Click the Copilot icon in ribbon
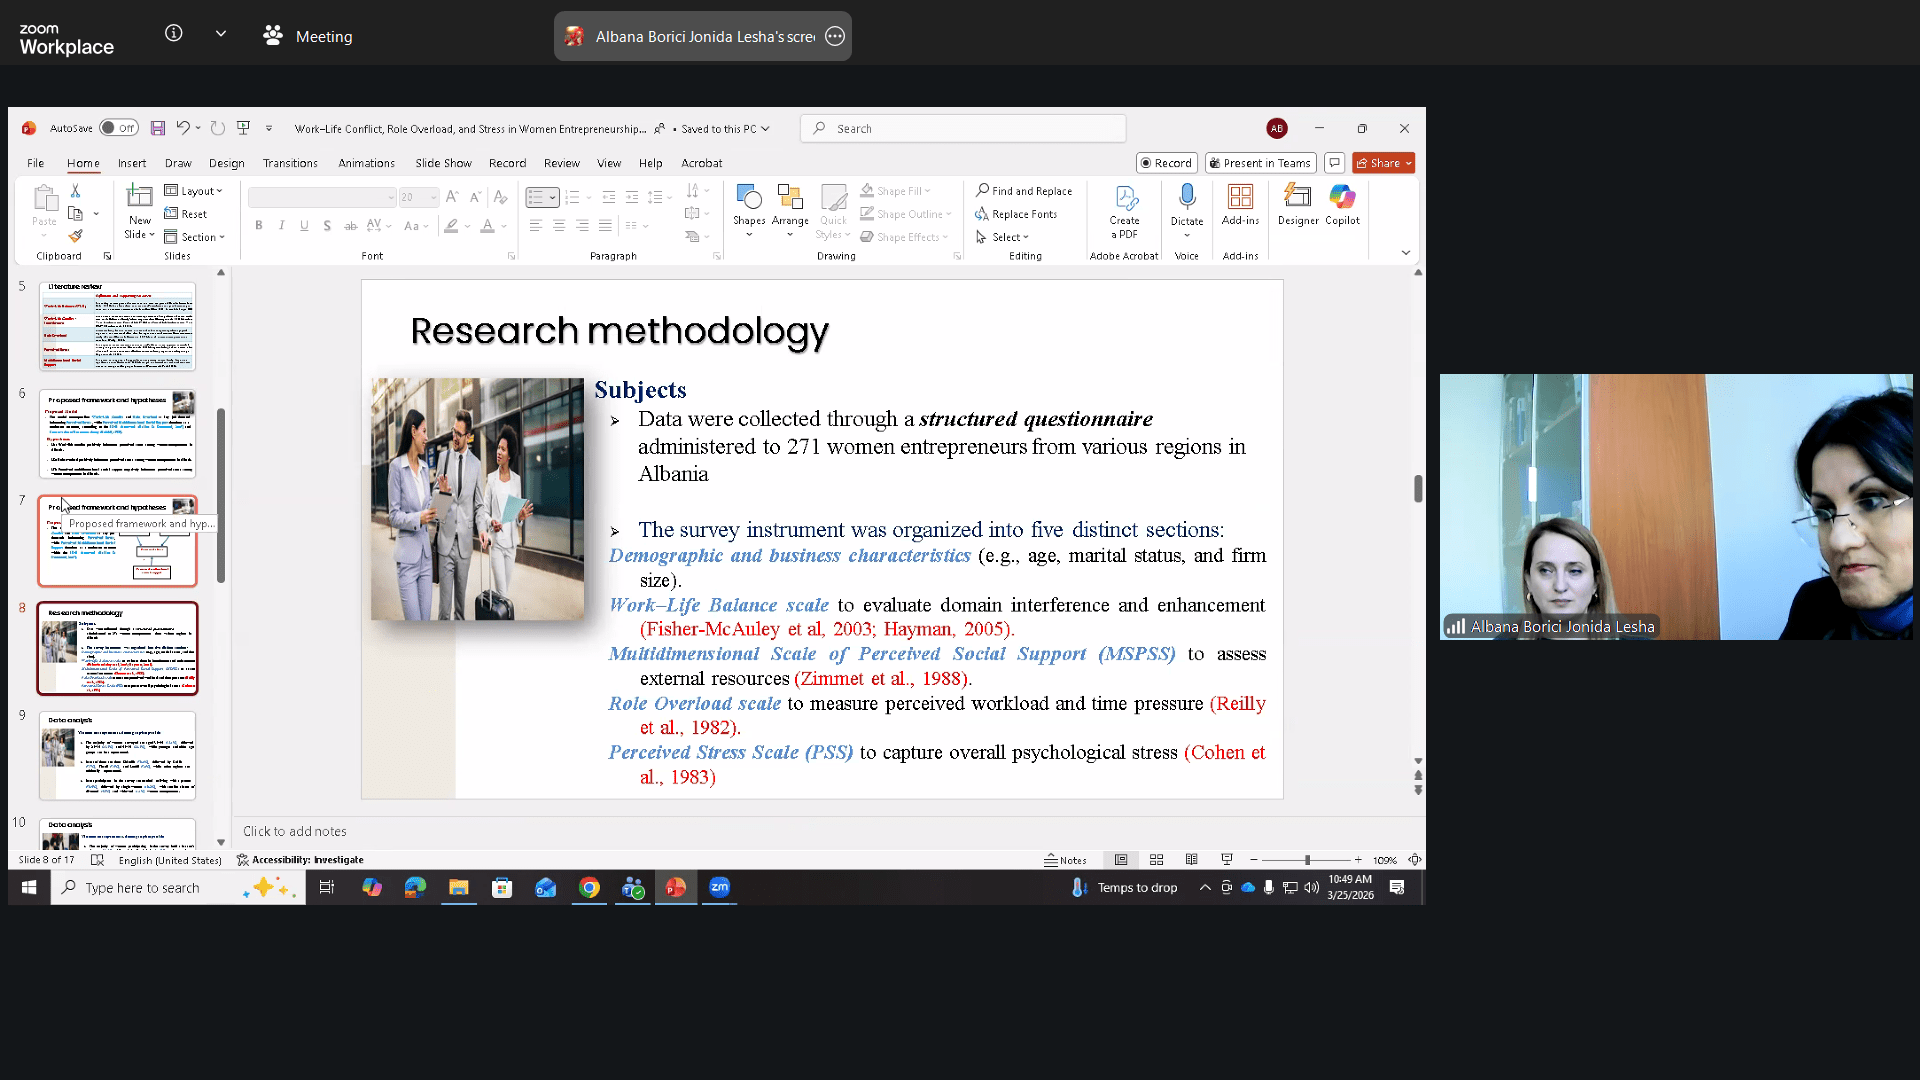This screenshot has width=1920, height=1080. 1342,197
